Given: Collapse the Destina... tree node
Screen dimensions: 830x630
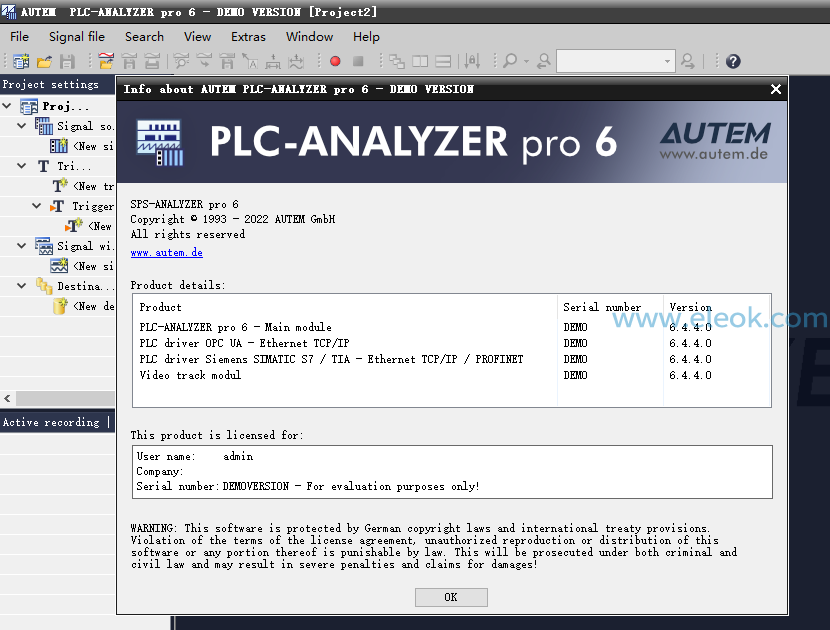Looking at the screenshot, I should tap(22, 286).
